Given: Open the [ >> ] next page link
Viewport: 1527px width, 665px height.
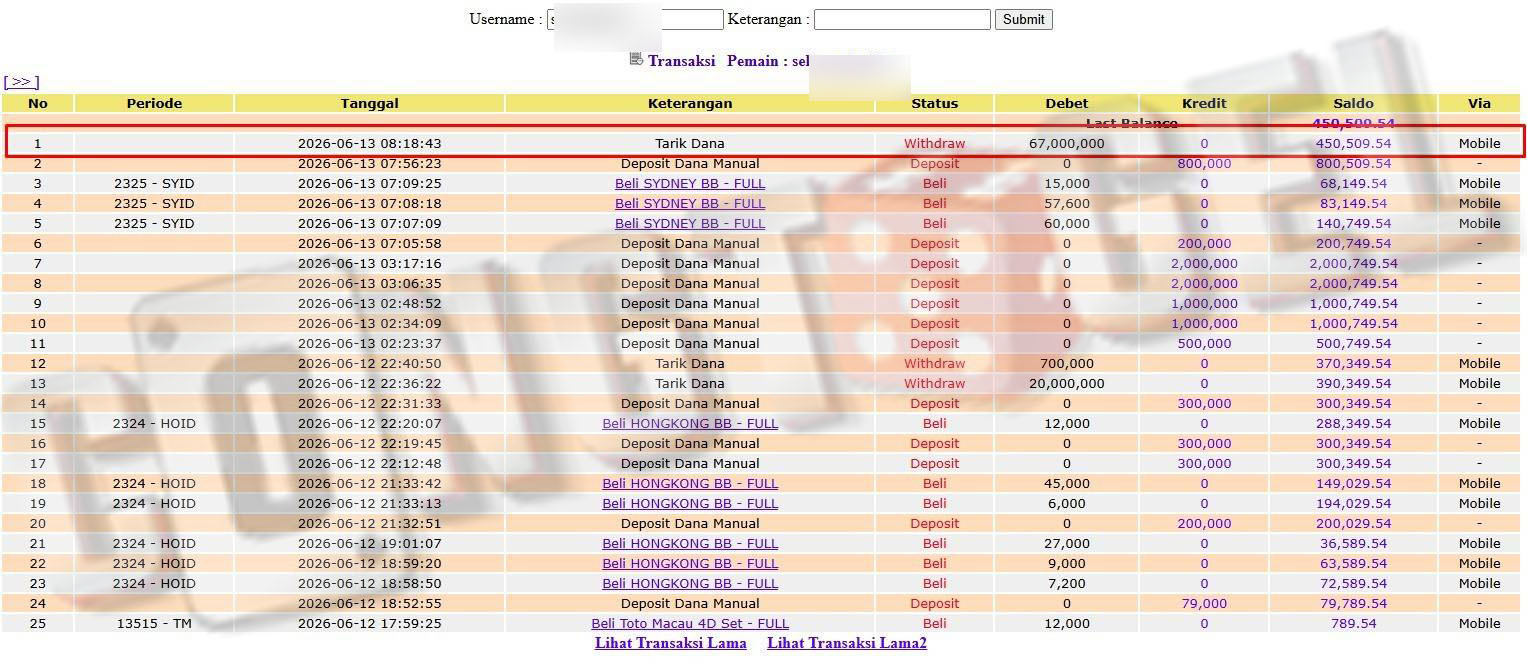Looking at the screenshot, I should [x=21, y=82].
